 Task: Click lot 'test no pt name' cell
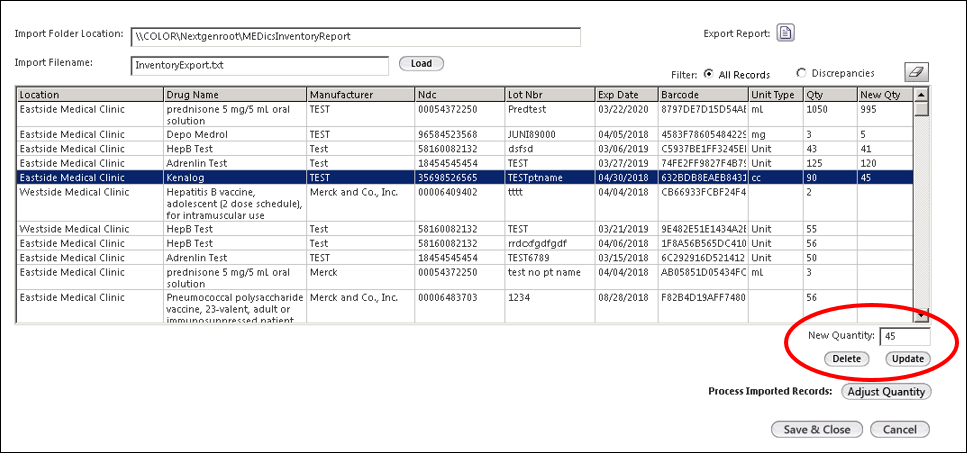(550, 278)
